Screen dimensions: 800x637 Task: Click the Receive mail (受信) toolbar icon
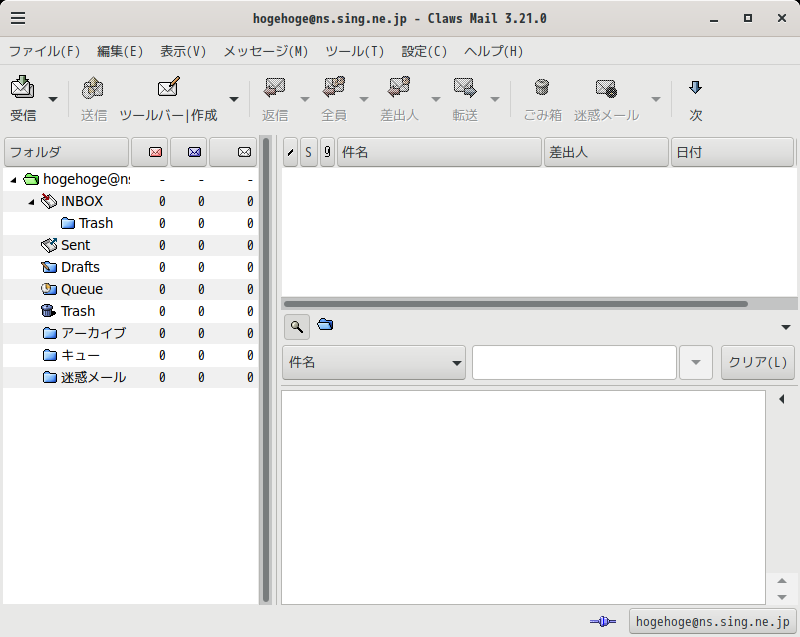(23, 87)
